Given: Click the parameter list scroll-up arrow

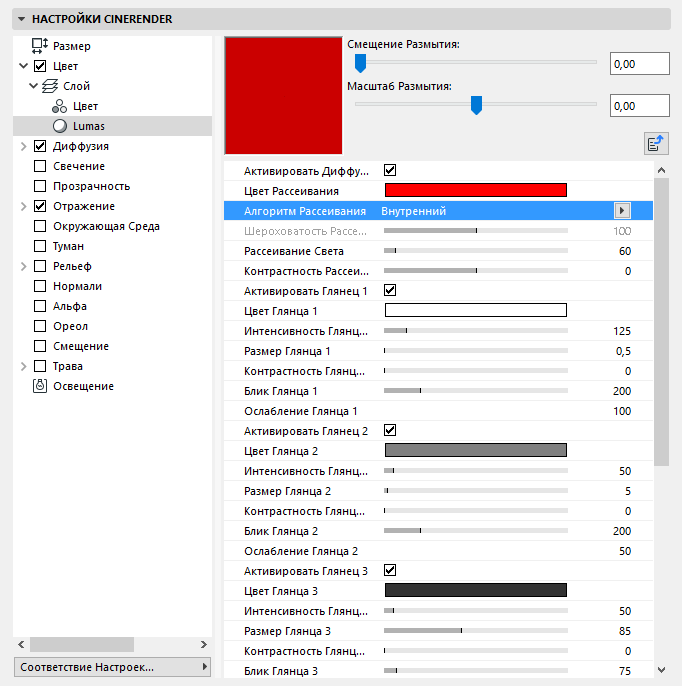Looking at the screenshot, I should click(x=661, y=170).
